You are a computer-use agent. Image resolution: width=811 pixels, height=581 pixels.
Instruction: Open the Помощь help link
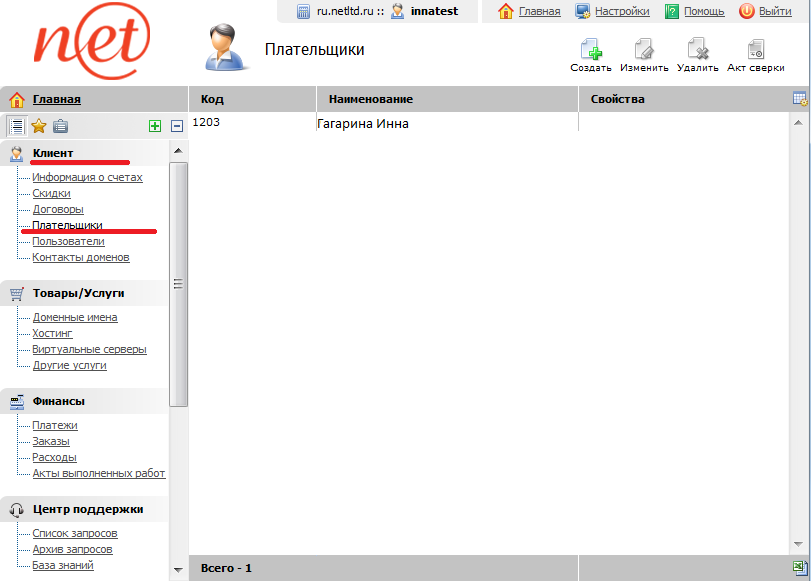pyautogui.click(x=704, y=12)
